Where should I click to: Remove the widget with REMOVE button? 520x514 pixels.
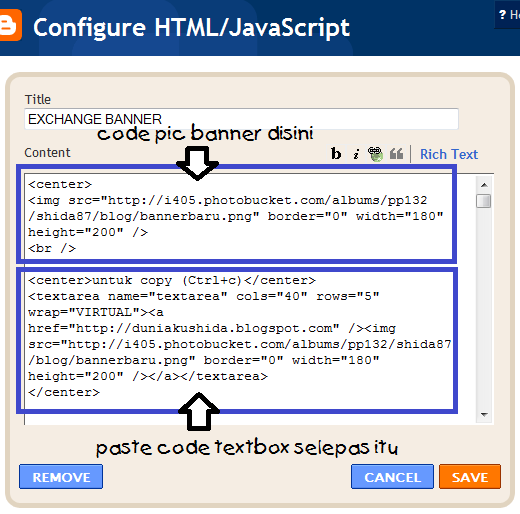point(61,477)
